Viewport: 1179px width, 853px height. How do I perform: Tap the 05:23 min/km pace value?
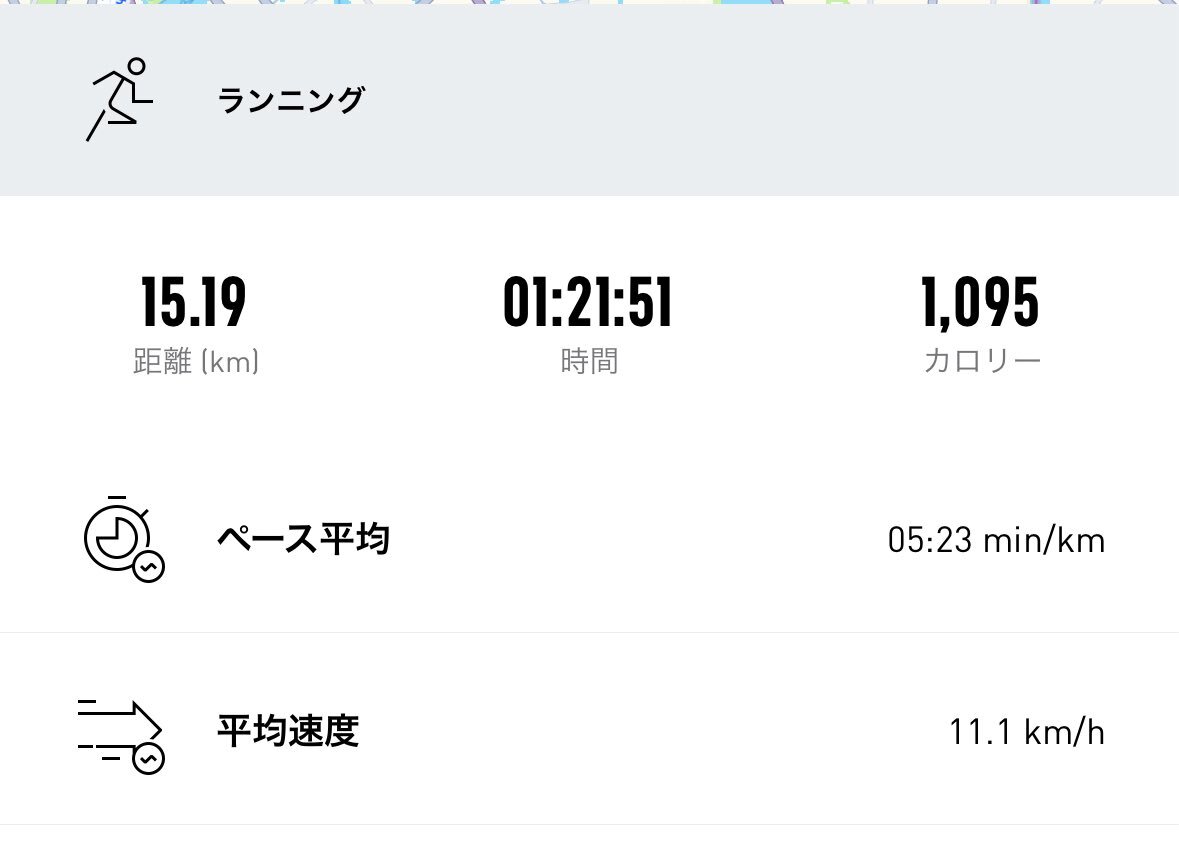coord(996,540)
